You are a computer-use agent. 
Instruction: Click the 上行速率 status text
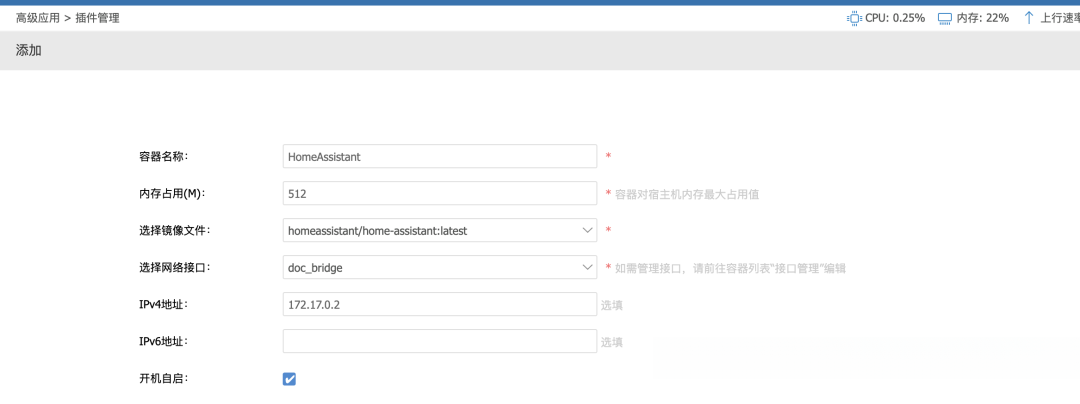1059,19
